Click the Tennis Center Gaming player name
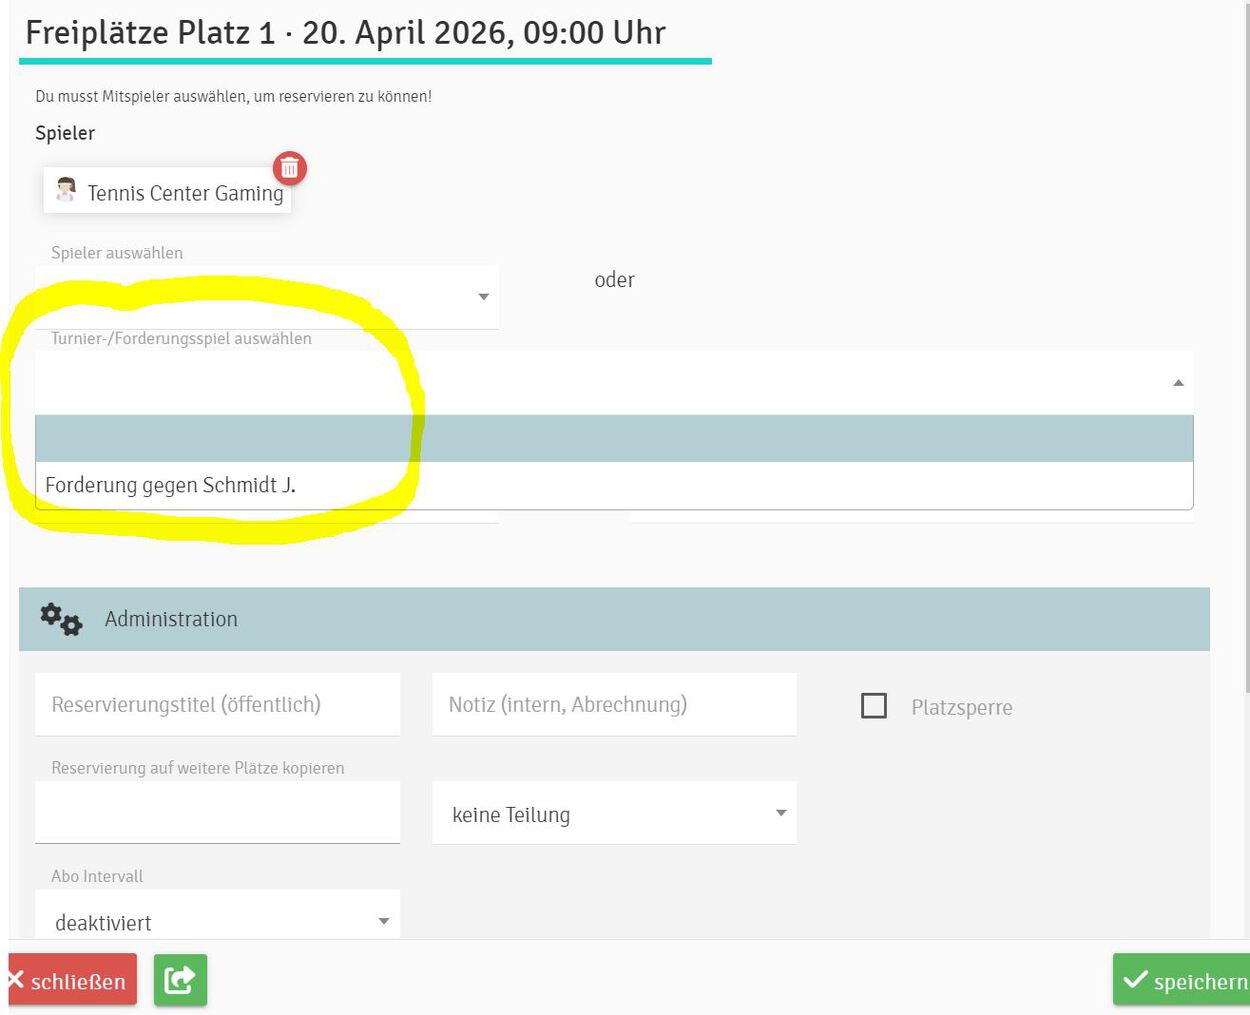1250x1015 pixels. [x=185, y=193]
